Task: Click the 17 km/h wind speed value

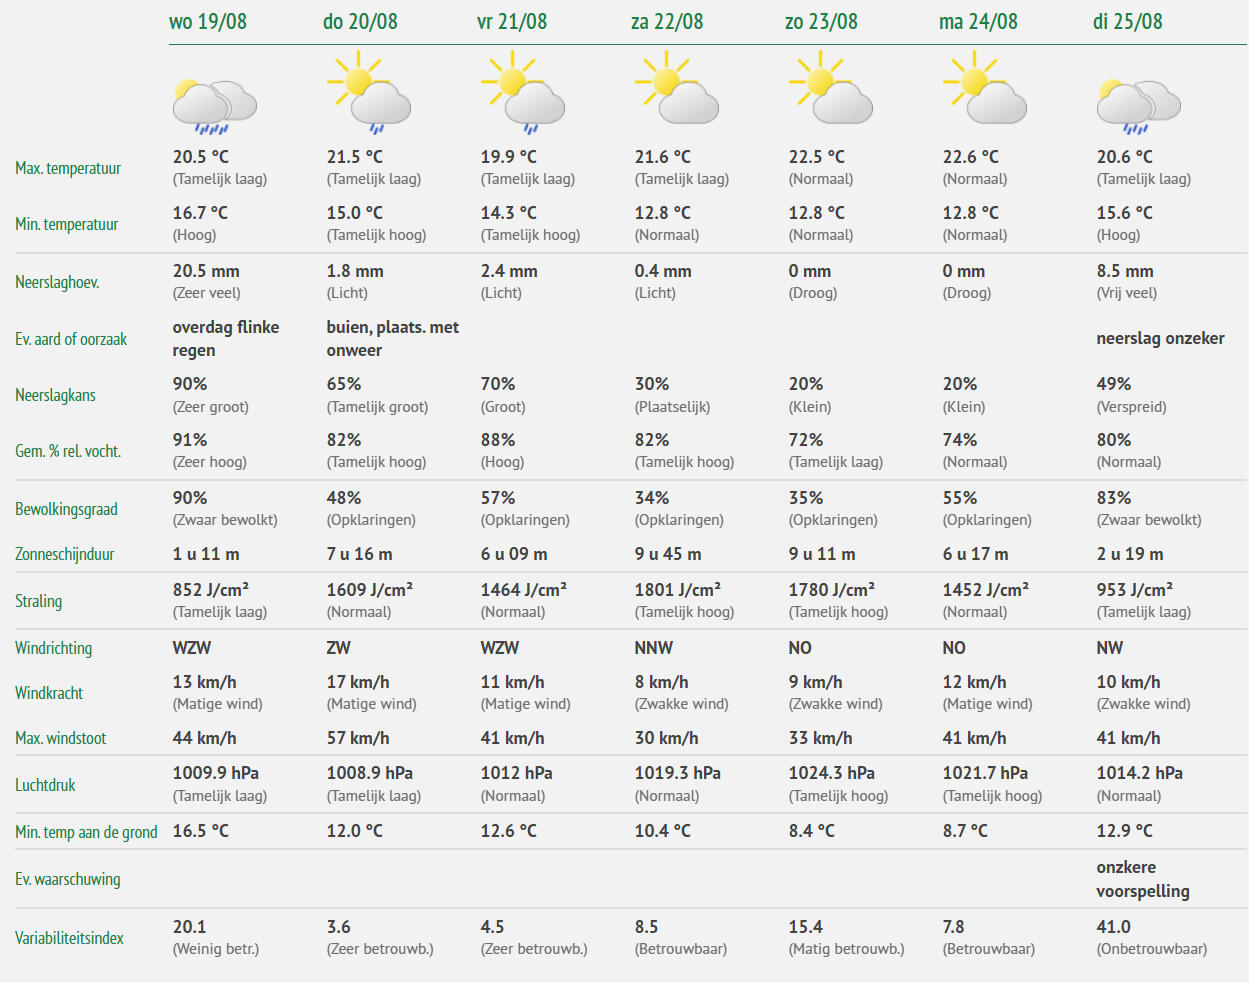Action: pos(358,682)
